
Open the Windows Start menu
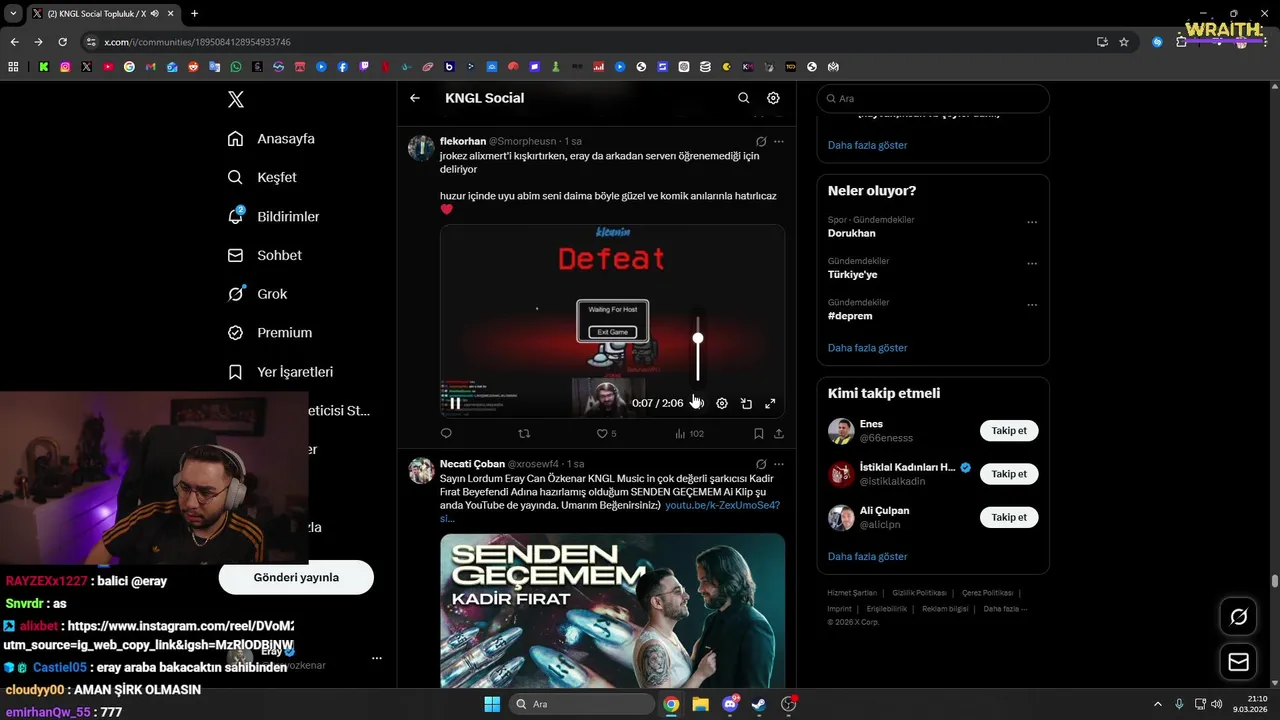pos(492,704)
